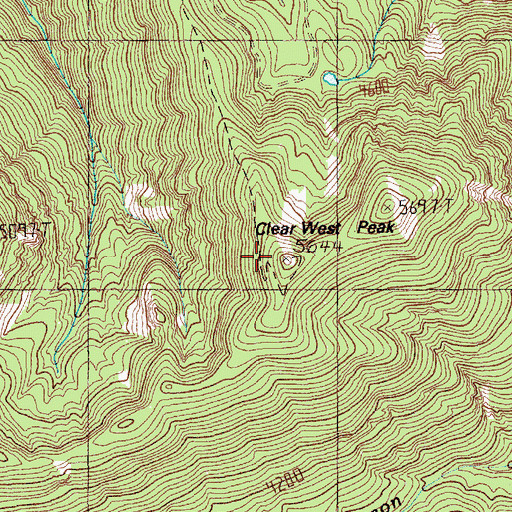The image size is (512, 512).
Task: Click the 5697T elevation label beside the eastern summit
Action: click(426, 207)
